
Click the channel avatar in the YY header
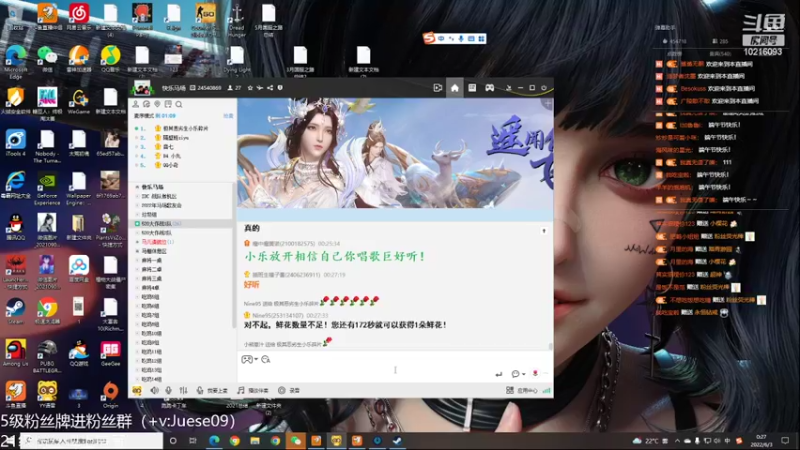point(142,88)
